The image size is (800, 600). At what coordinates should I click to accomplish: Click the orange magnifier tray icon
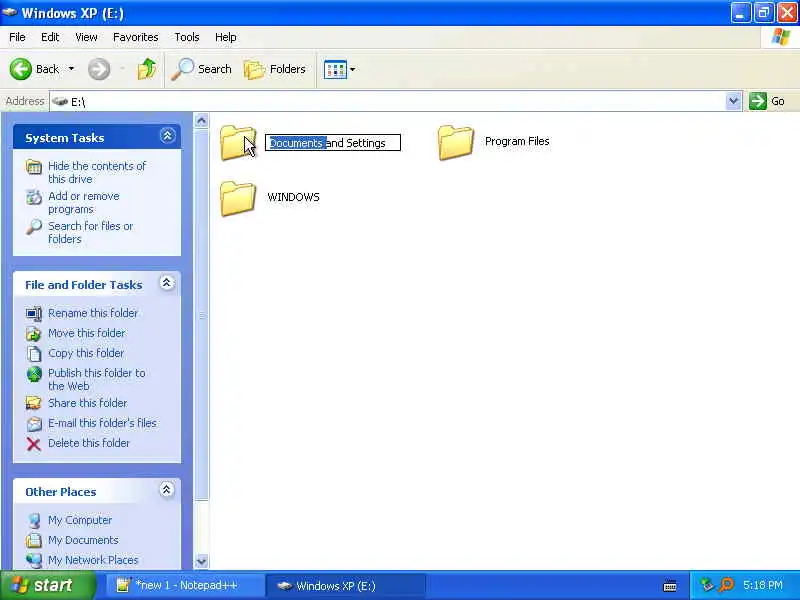coord(726,585)
